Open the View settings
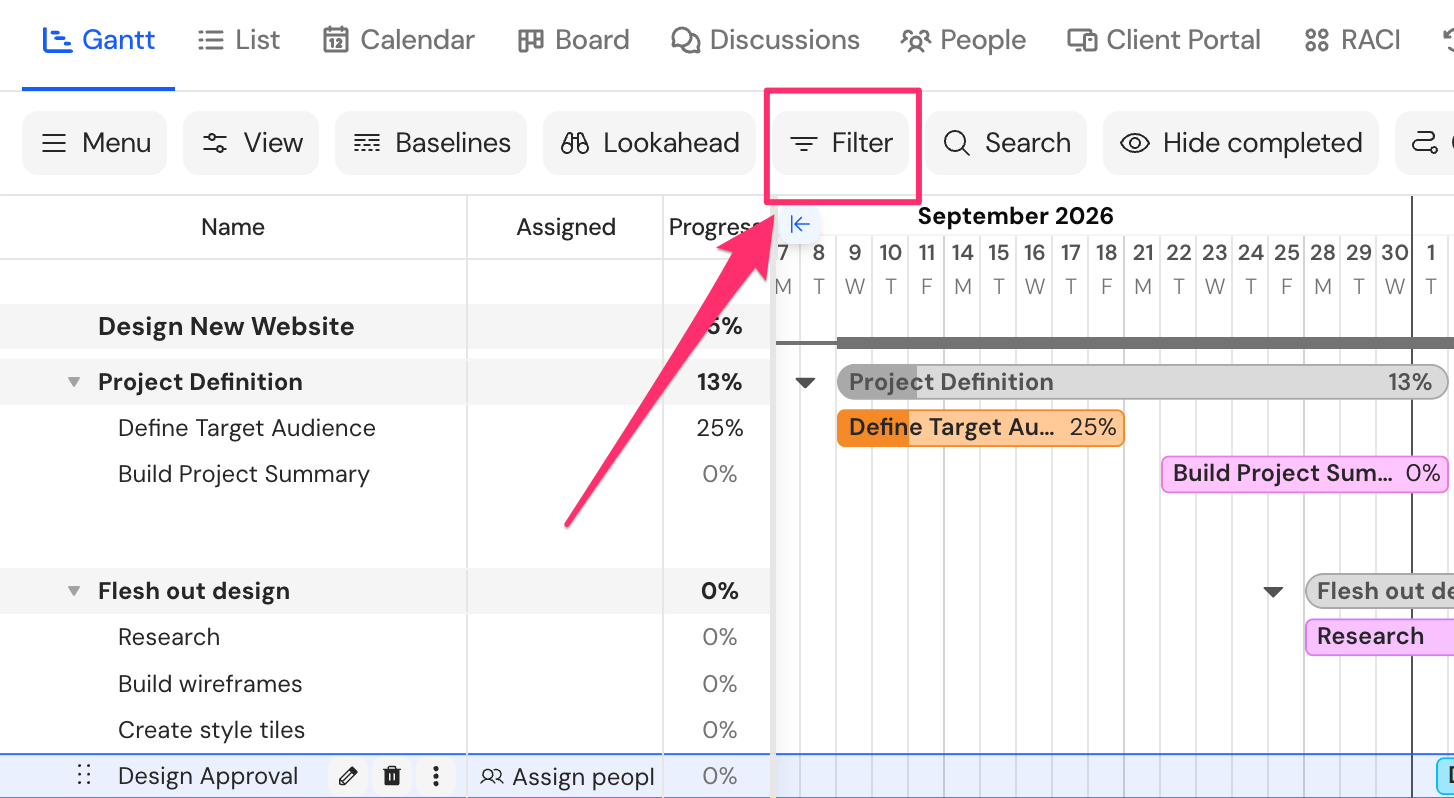Viewport: 1454px width, 798px height. coord(251,143)
